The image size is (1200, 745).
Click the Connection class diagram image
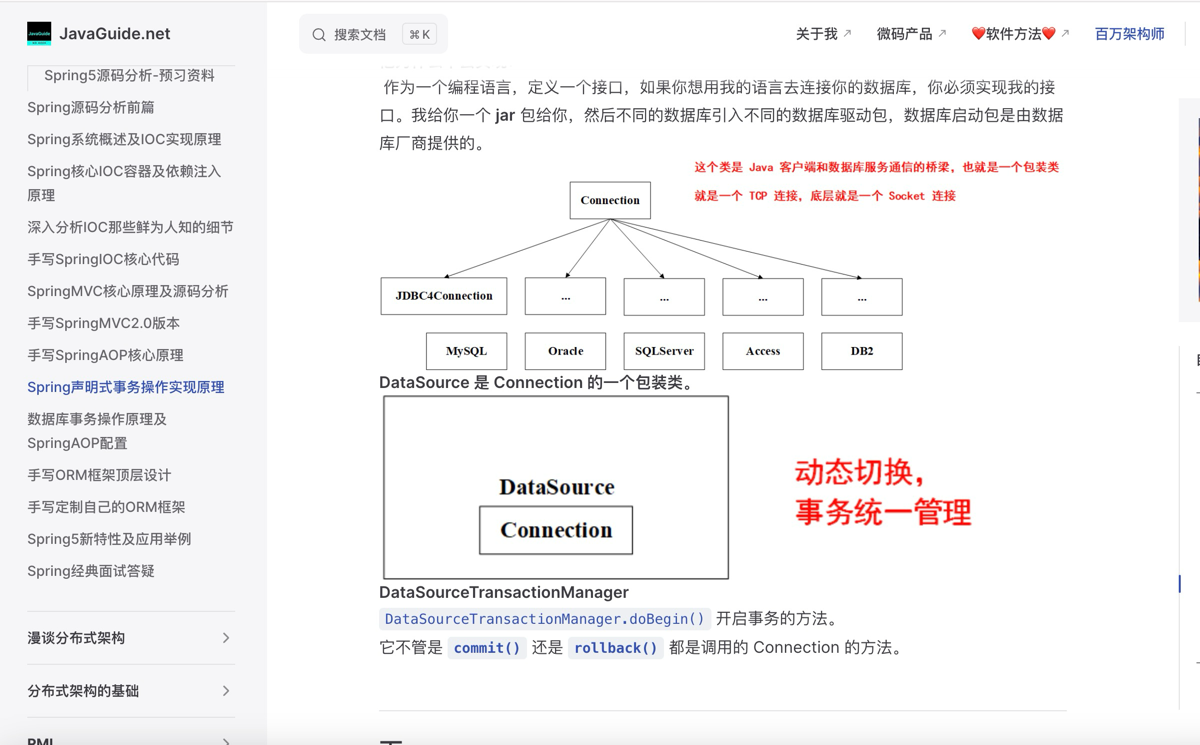click(x=720, y=264)
